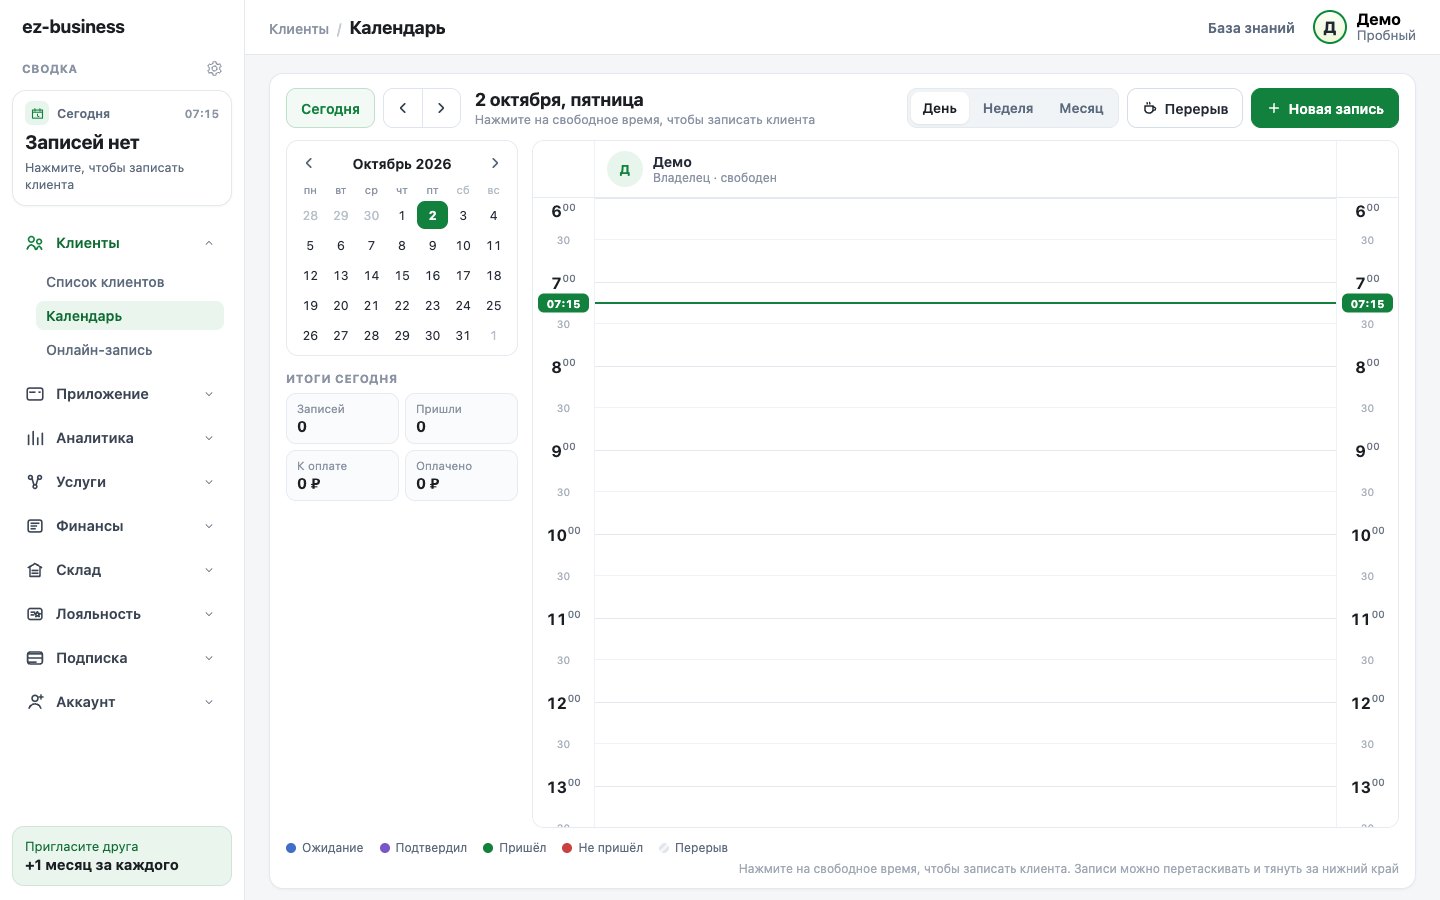Open the Демо profile avatar in header
The image size is (1440, 900).
click(1330, 28)
